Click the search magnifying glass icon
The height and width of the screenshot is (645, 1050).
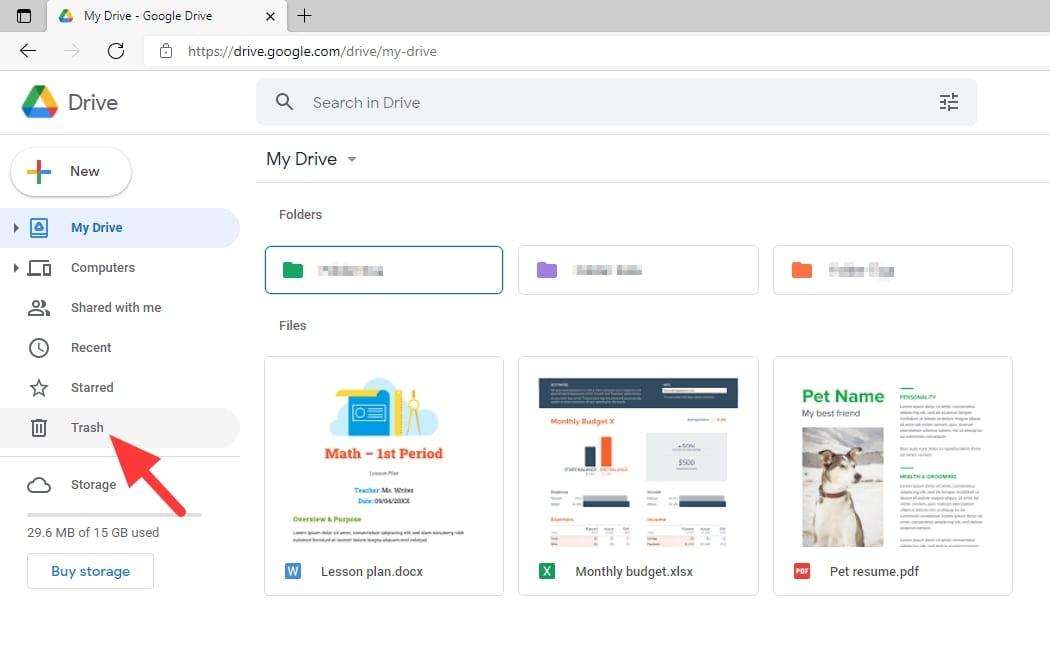pyautogui.click(x=284, y=101)
